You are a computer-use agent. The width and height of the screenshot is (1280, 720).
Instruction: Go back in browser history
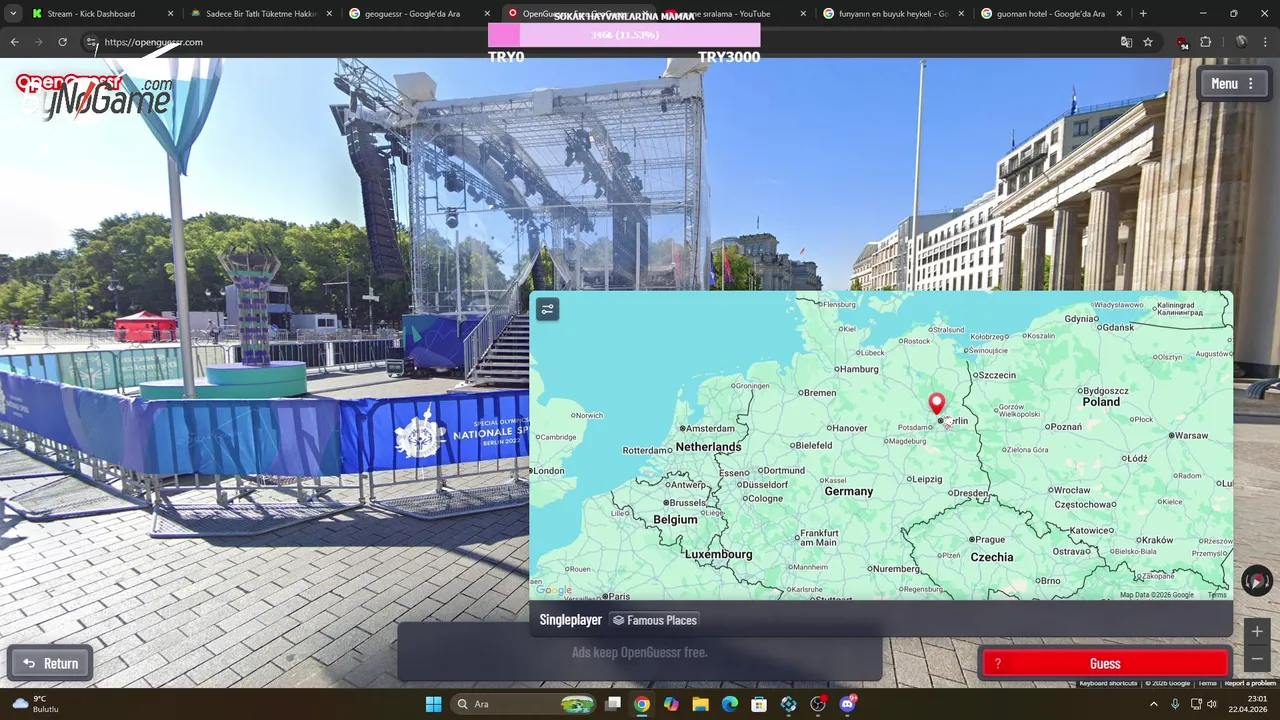tap(14, 42)
